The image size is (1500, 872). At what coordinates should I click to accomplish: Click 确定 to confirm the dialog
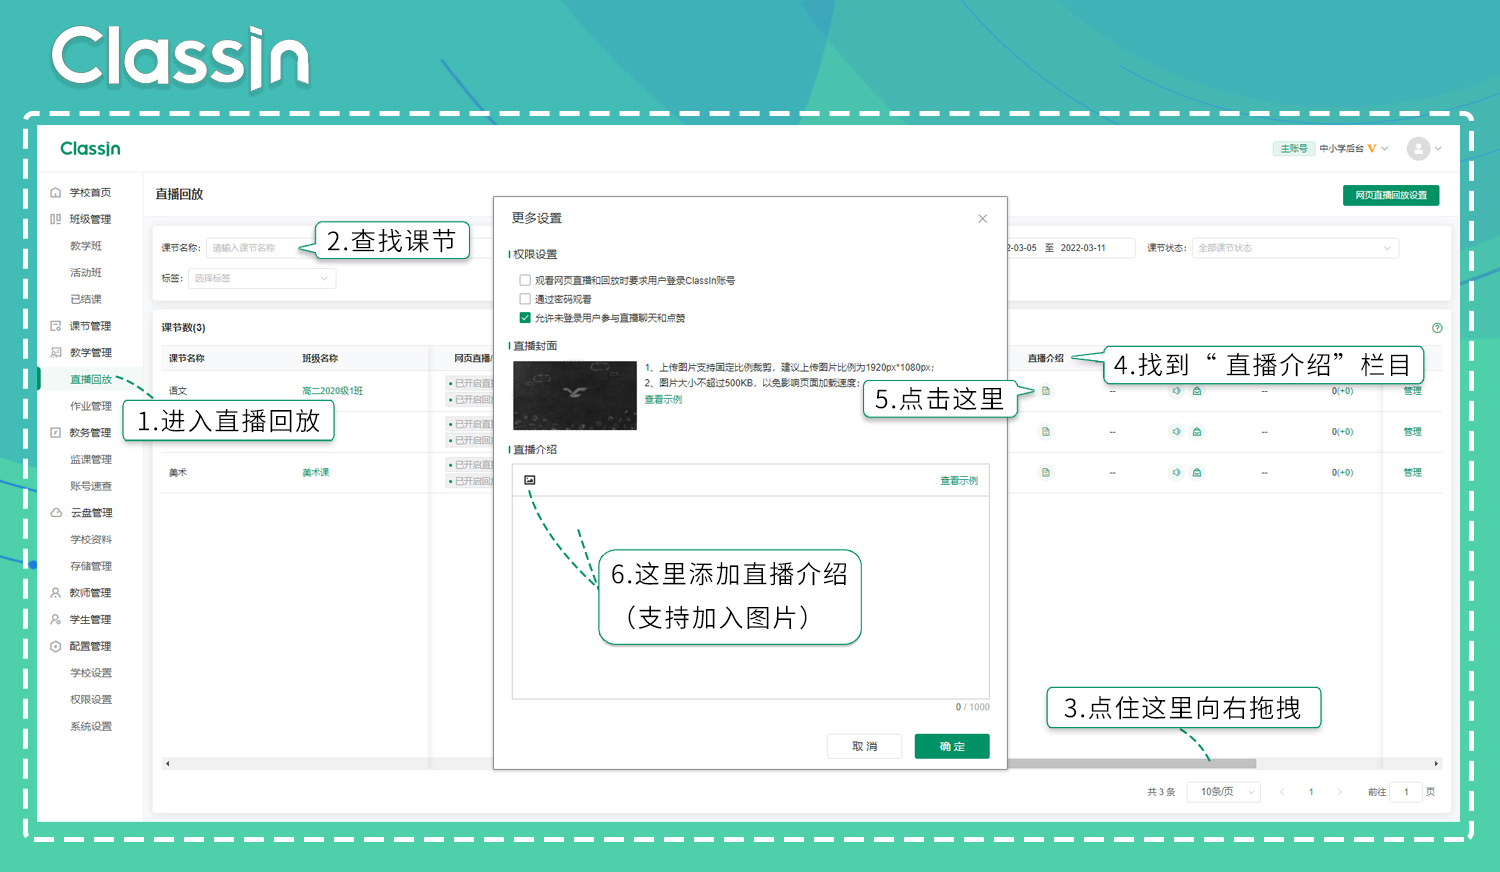[x=952, y=746]
